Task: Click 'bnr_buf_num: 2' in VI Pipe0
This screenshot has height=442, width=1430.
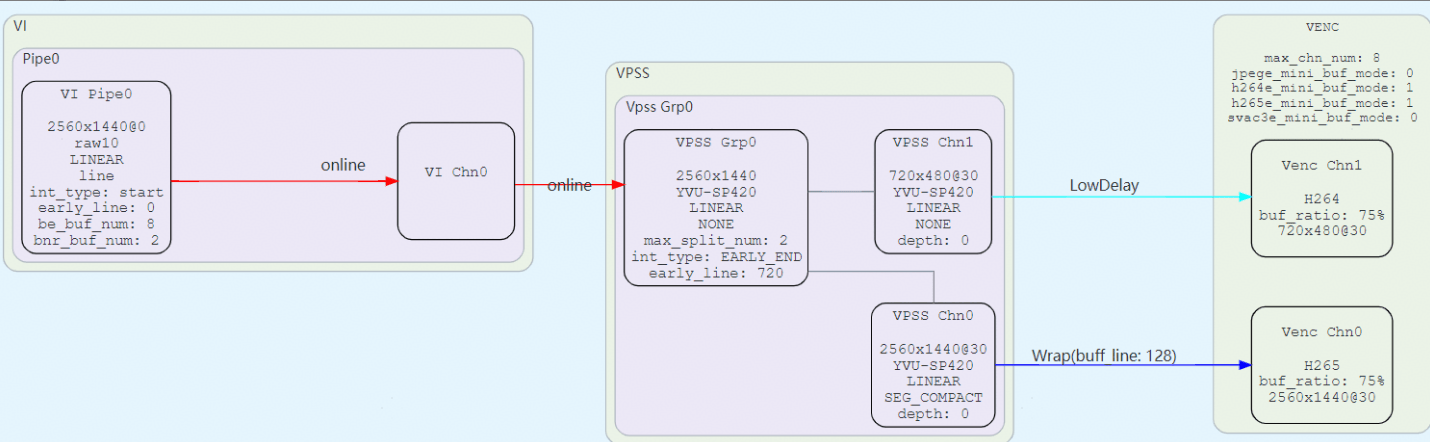Action: coord(96,241)
